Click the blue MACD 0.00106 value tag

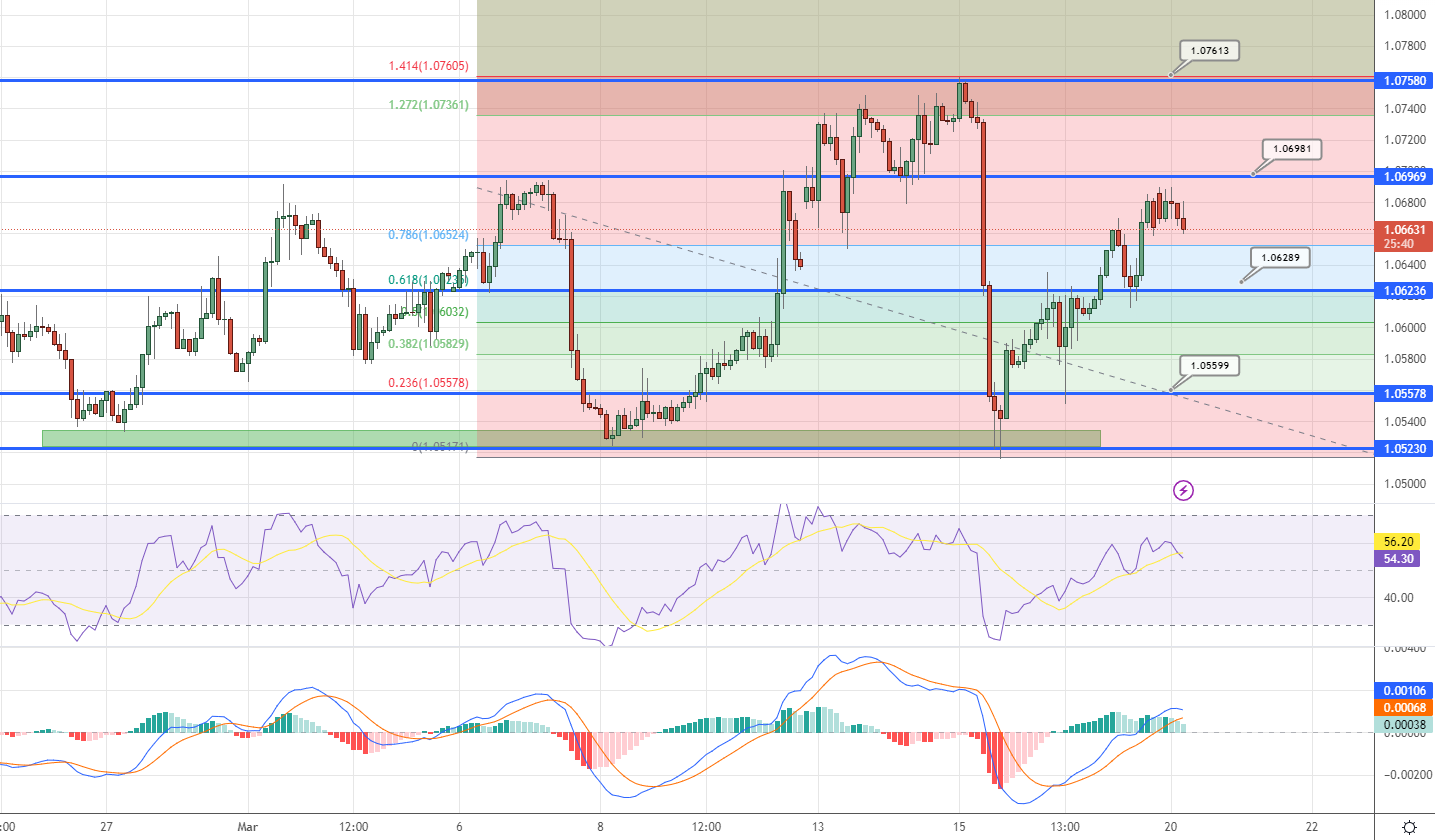point(1405,691)
